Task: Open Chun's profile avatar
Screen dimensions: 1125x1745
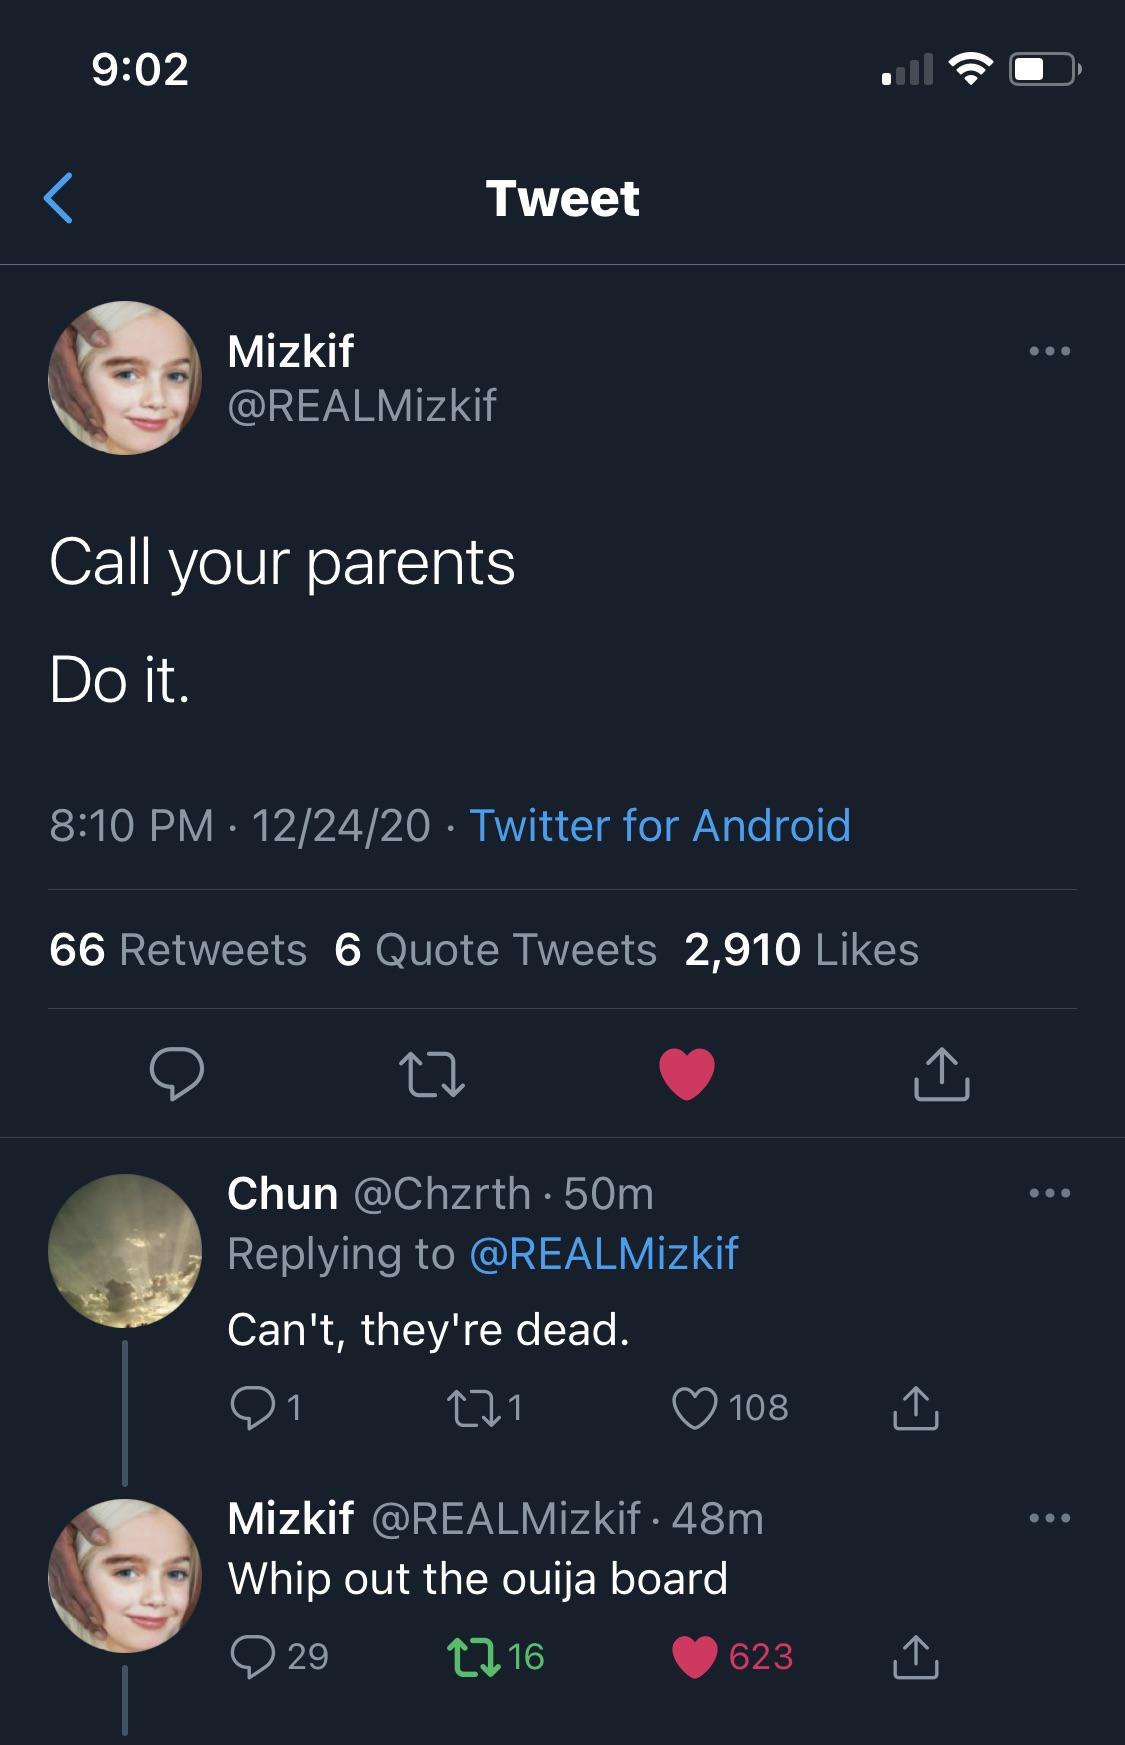Action: [x=125, y=1251]
